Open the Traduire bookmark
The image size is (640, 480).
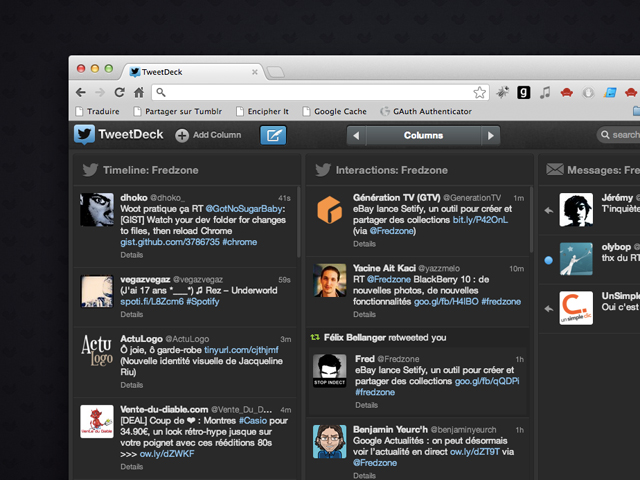click(x=98, y=111)
